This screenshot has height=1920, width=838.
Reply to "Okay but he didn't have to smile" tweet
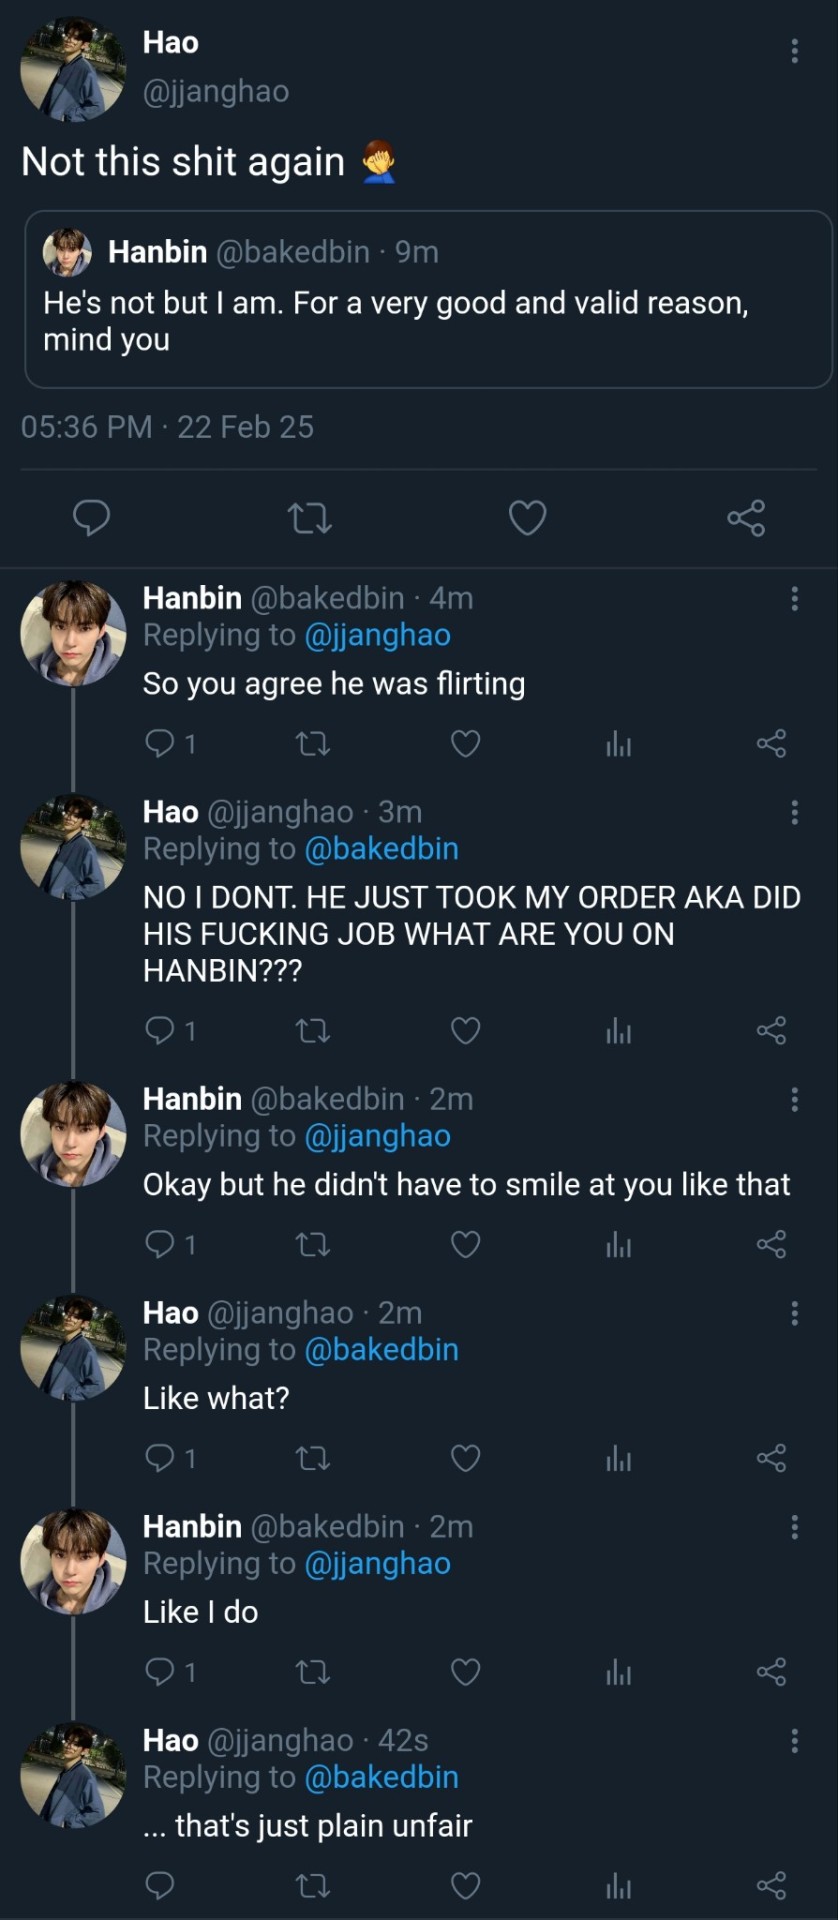point(160,1244)
